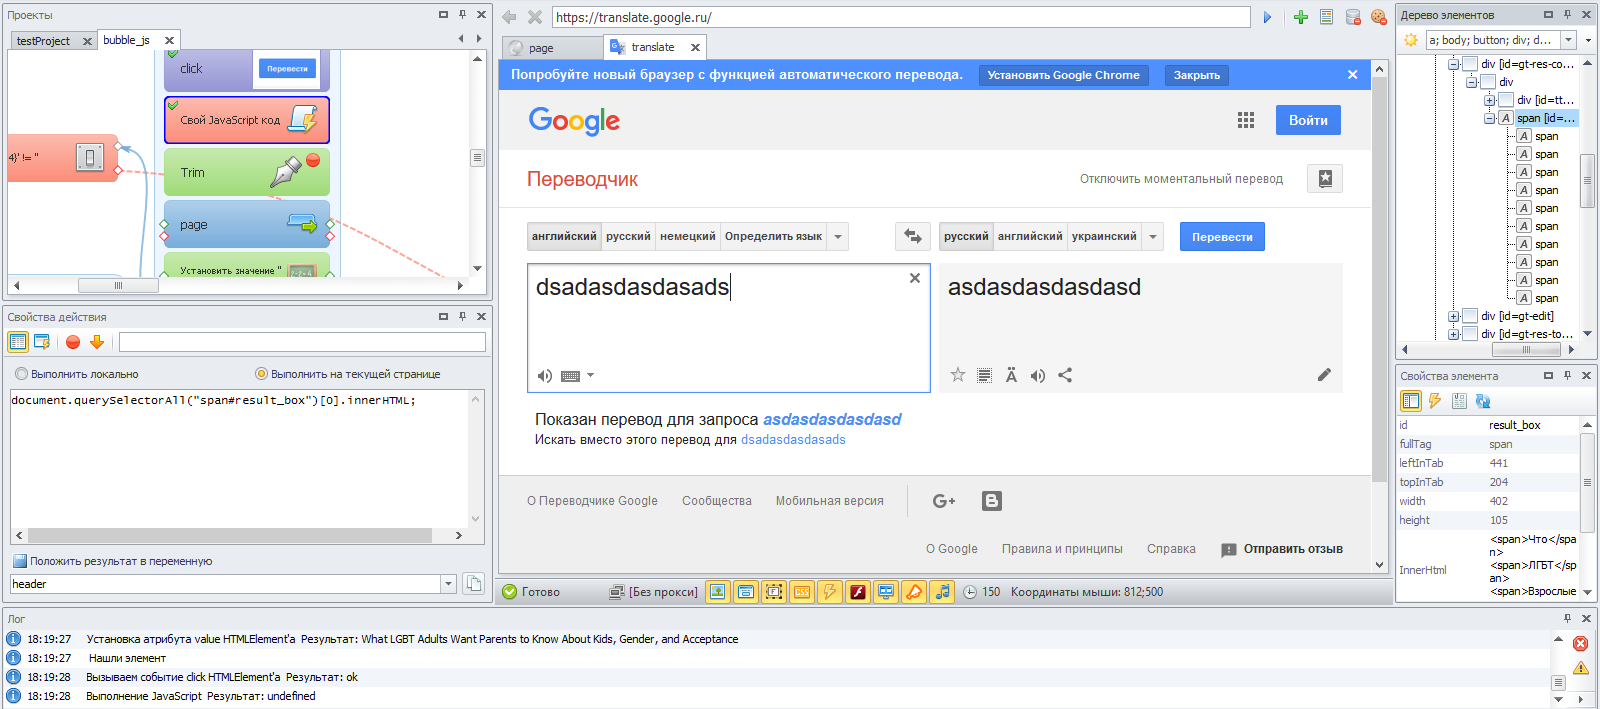Listen to the translated text speaker icon
Viewport: 1600px width, 709px height.
pos(1038,376)
